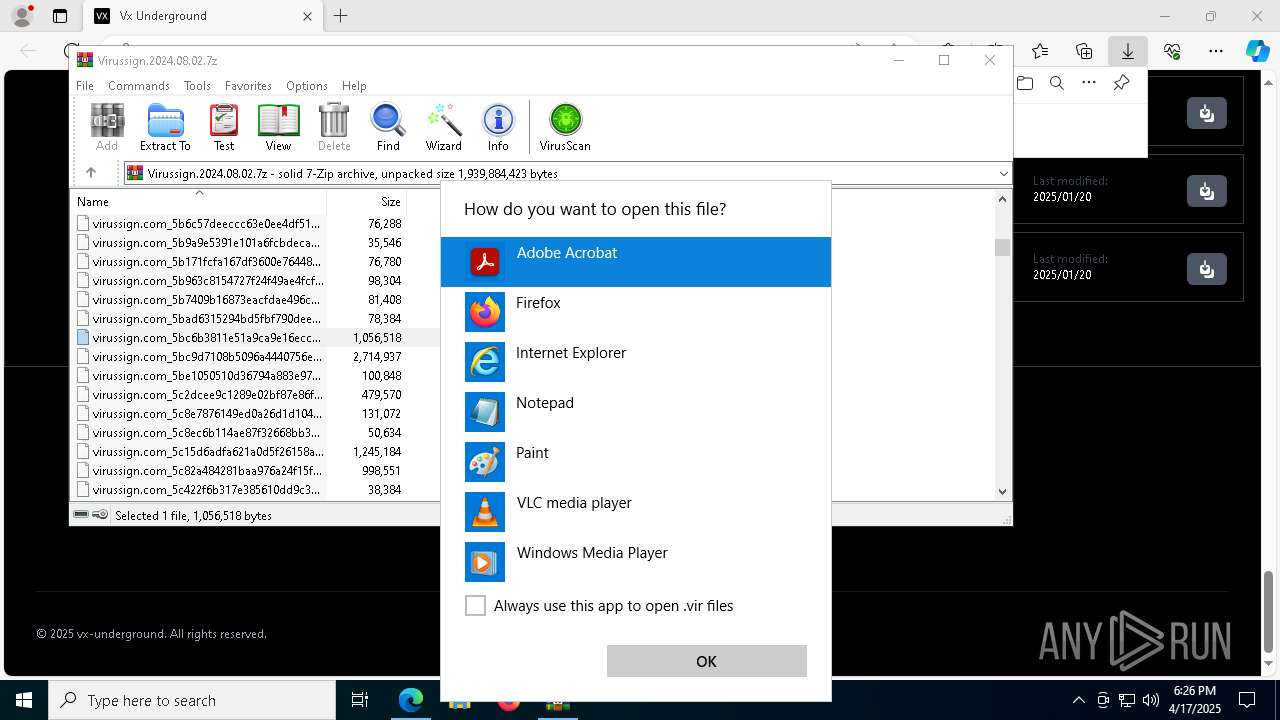Open Edge profile avatar icon
This screenshot has height=720, width=1280.
point(21,16)
